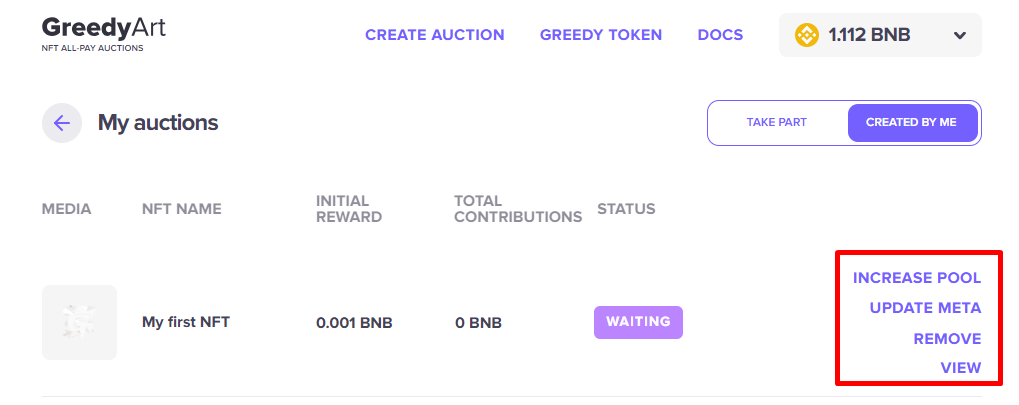The image size is (1019, 405).
Task: Remove the My first NFT auction
Action: click(x=947, y=339)
